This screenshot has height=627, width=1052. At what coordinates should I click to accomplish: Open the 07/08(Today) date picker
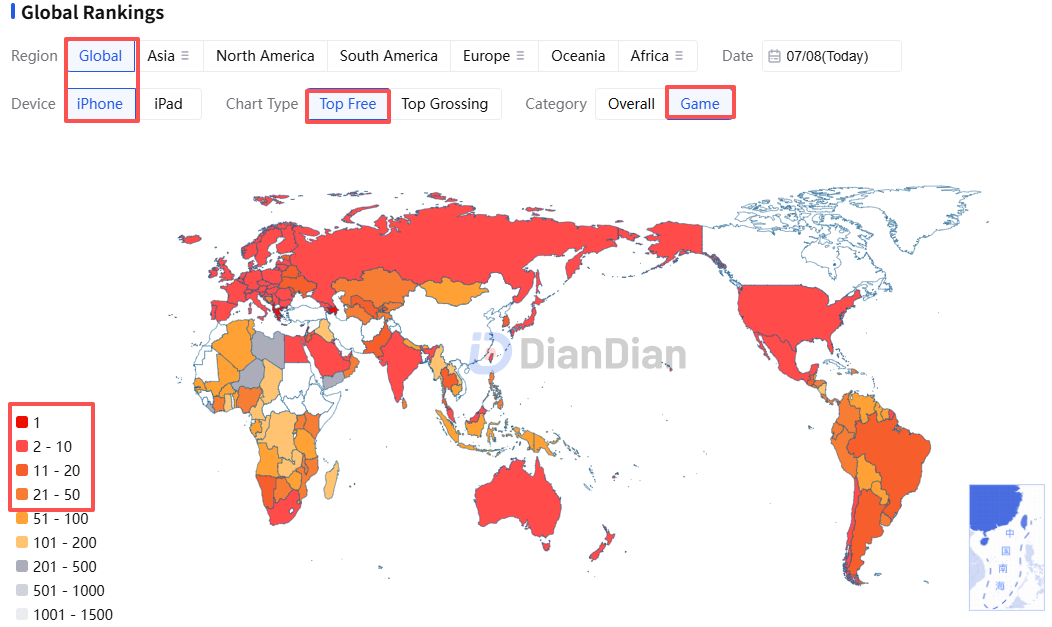[831, 56]
